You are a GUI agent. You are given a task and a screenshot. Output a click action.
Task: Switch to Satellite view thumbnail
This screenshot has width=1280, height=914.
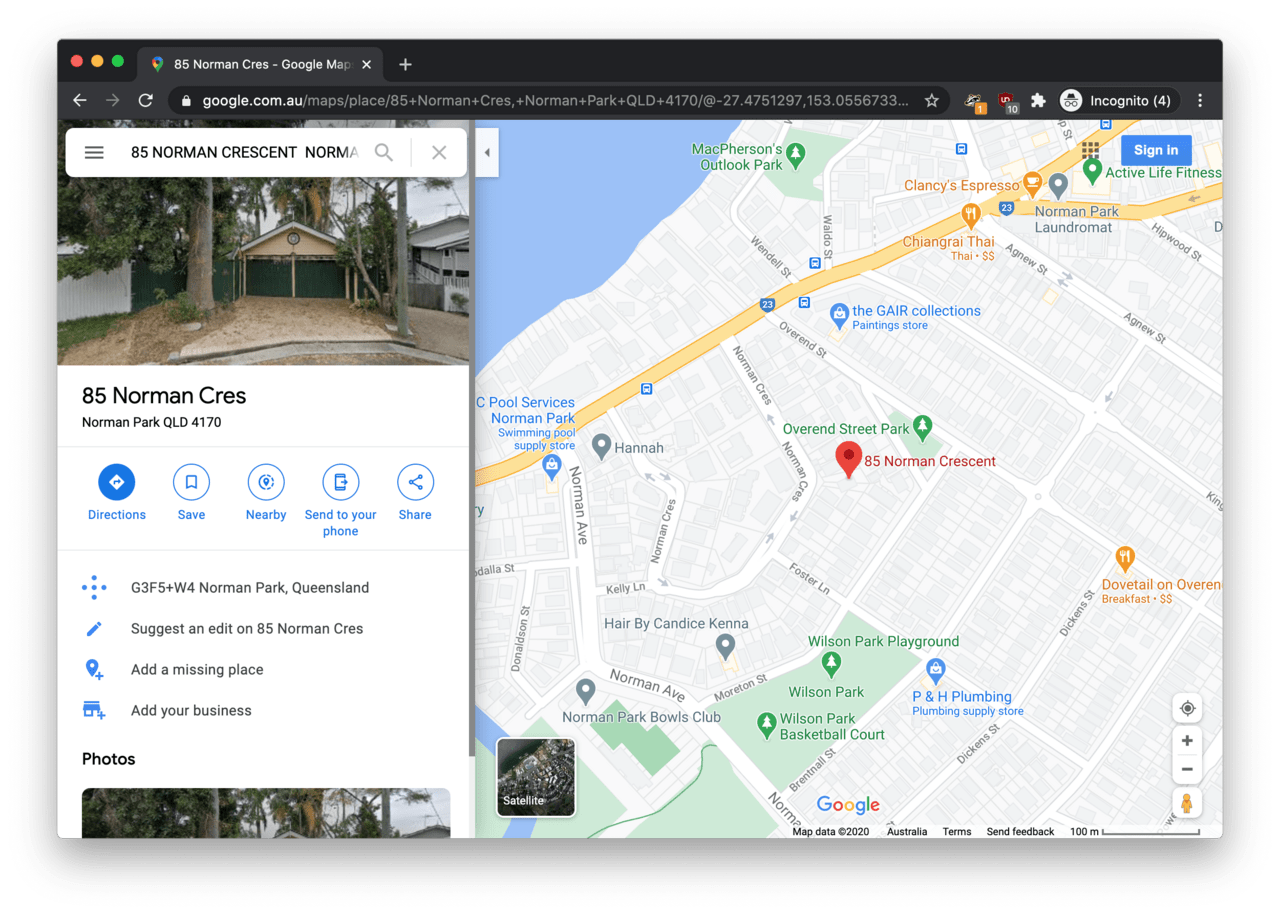point(536,778)
